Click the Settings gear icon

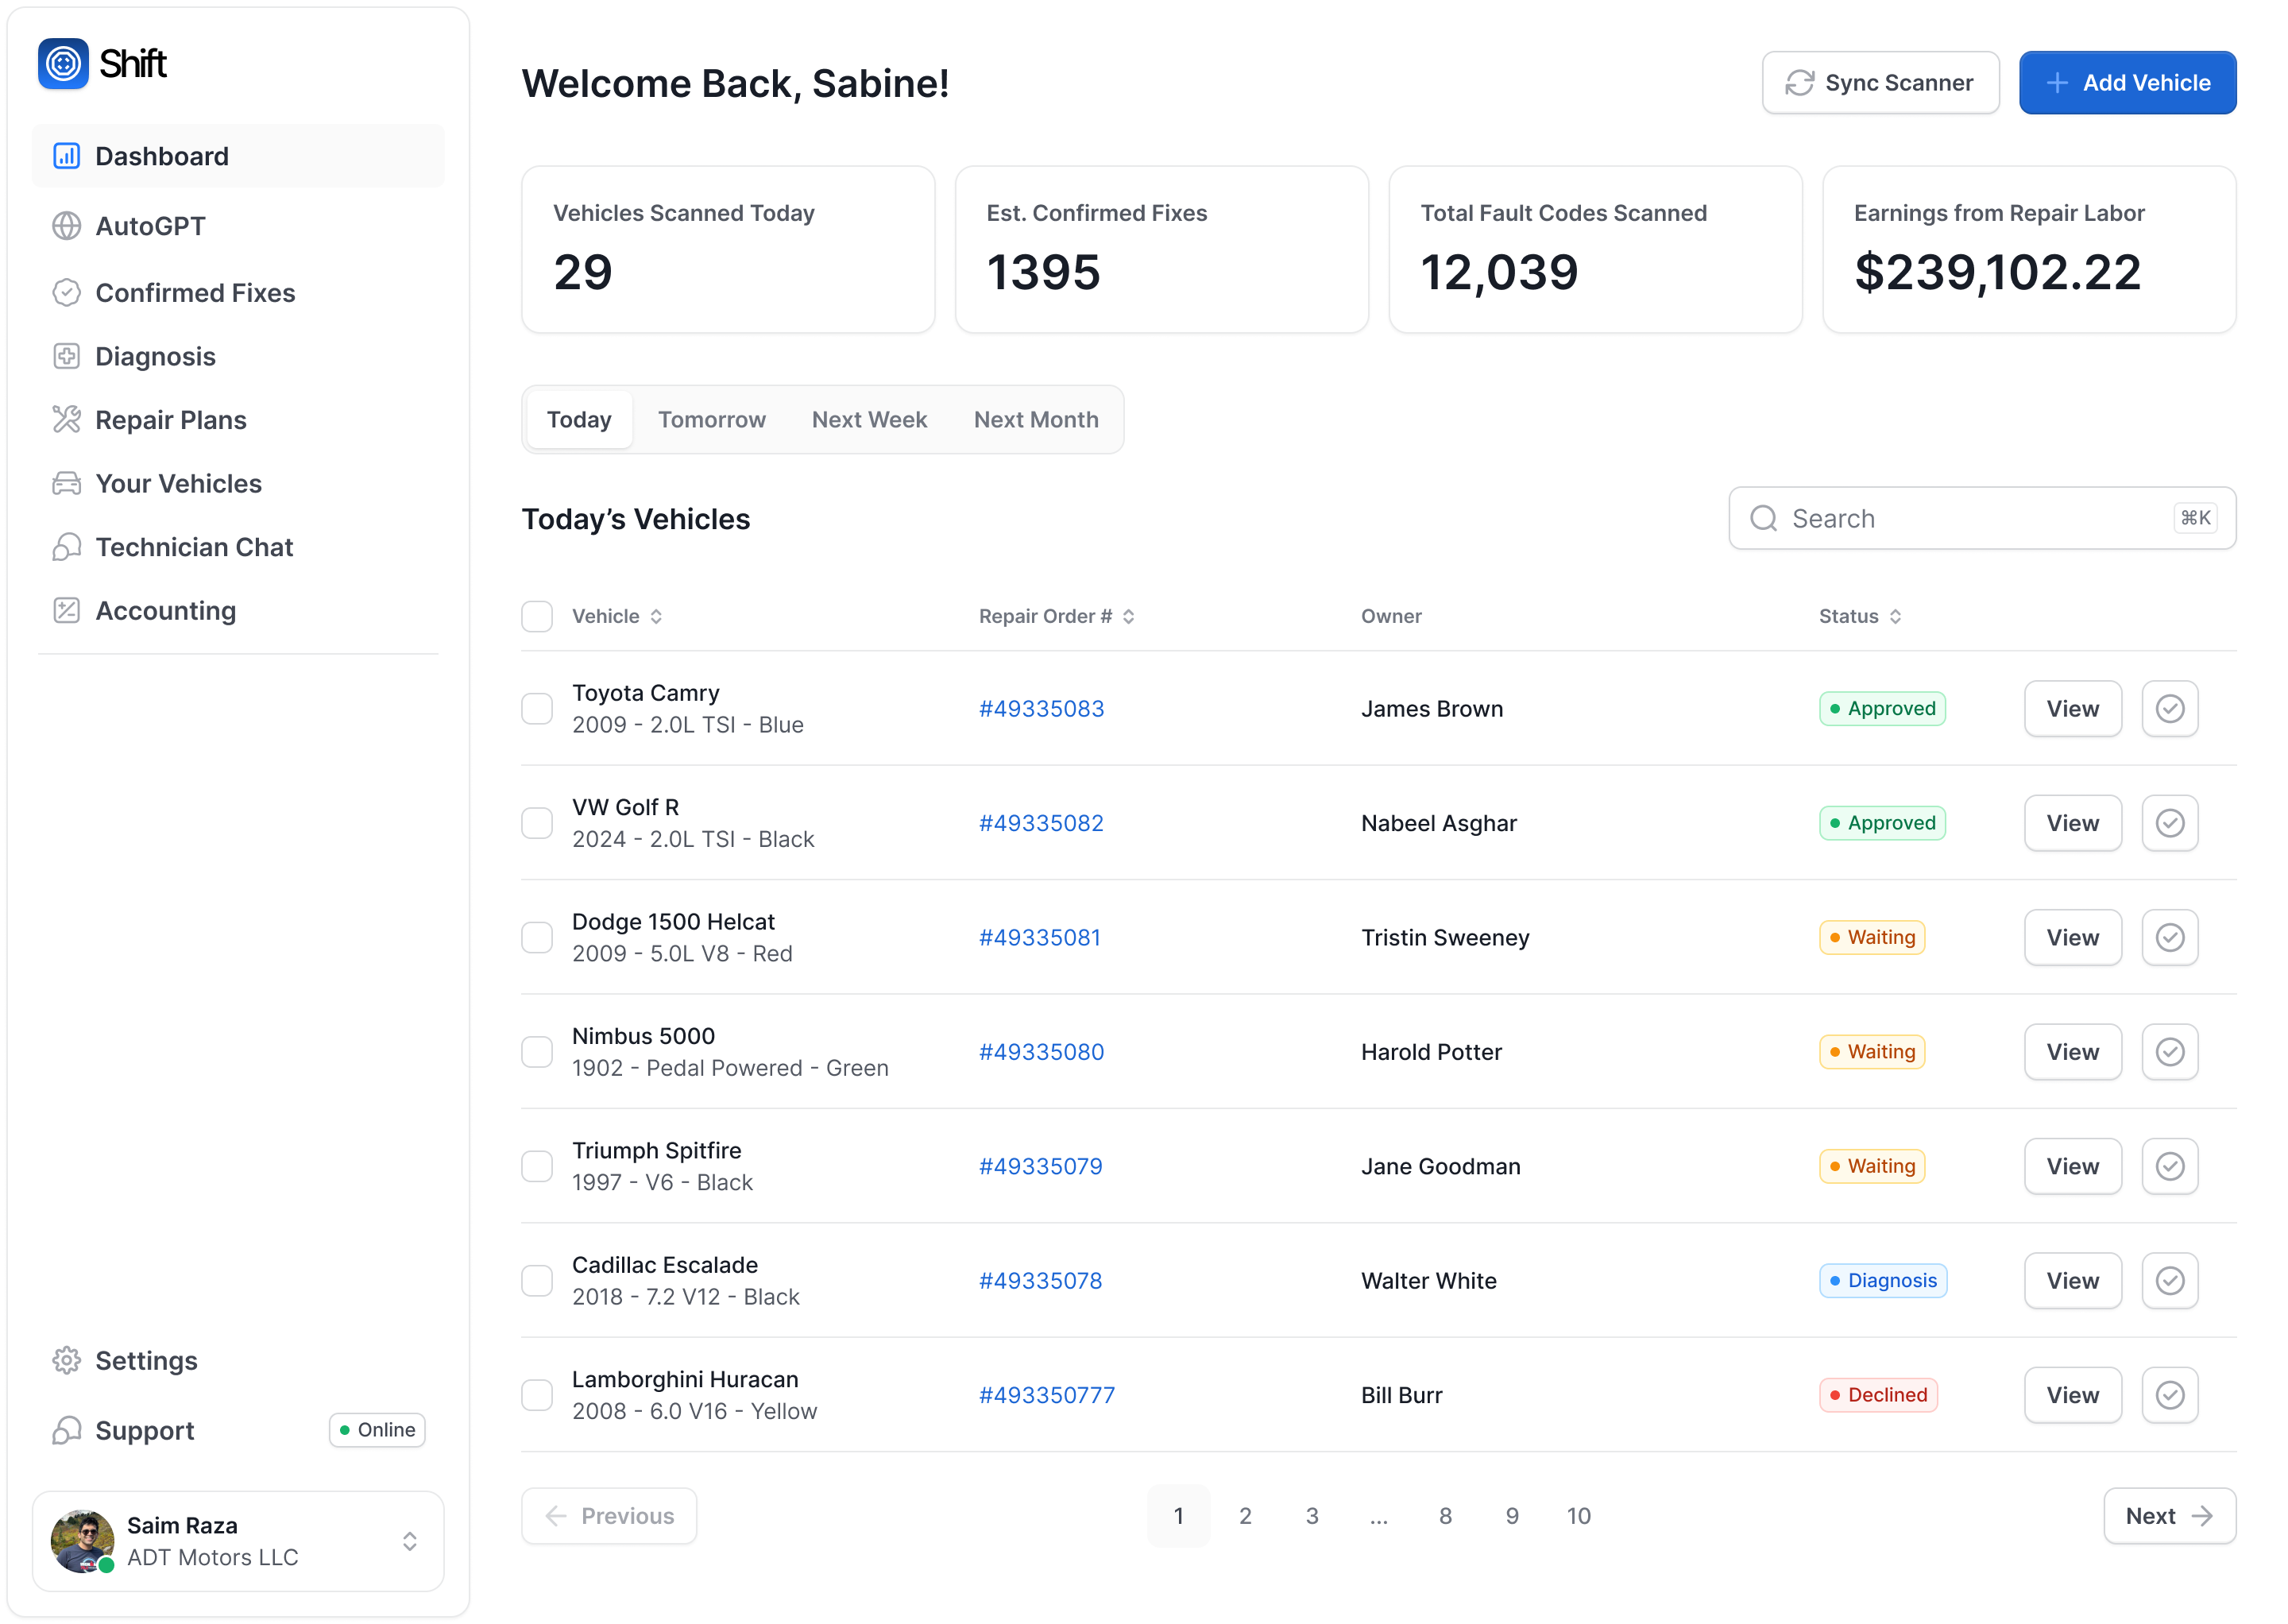click(66, 1360)
